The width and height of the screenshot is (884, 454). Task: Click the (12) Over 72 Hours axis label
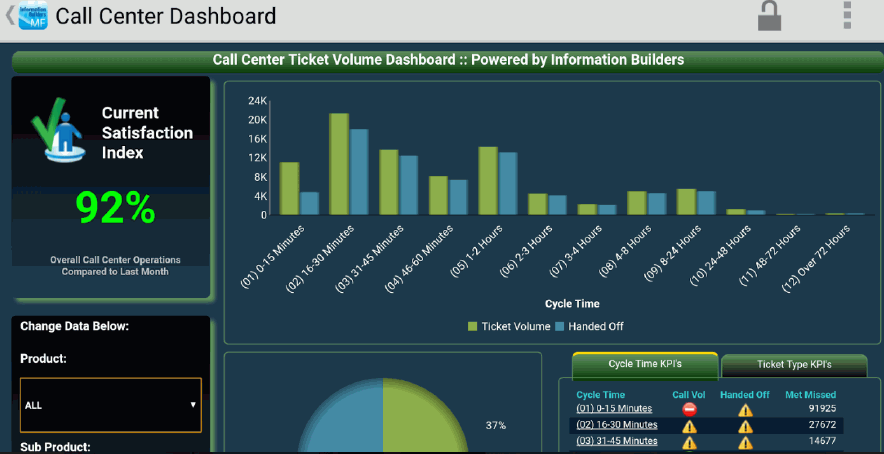(816, 258)
